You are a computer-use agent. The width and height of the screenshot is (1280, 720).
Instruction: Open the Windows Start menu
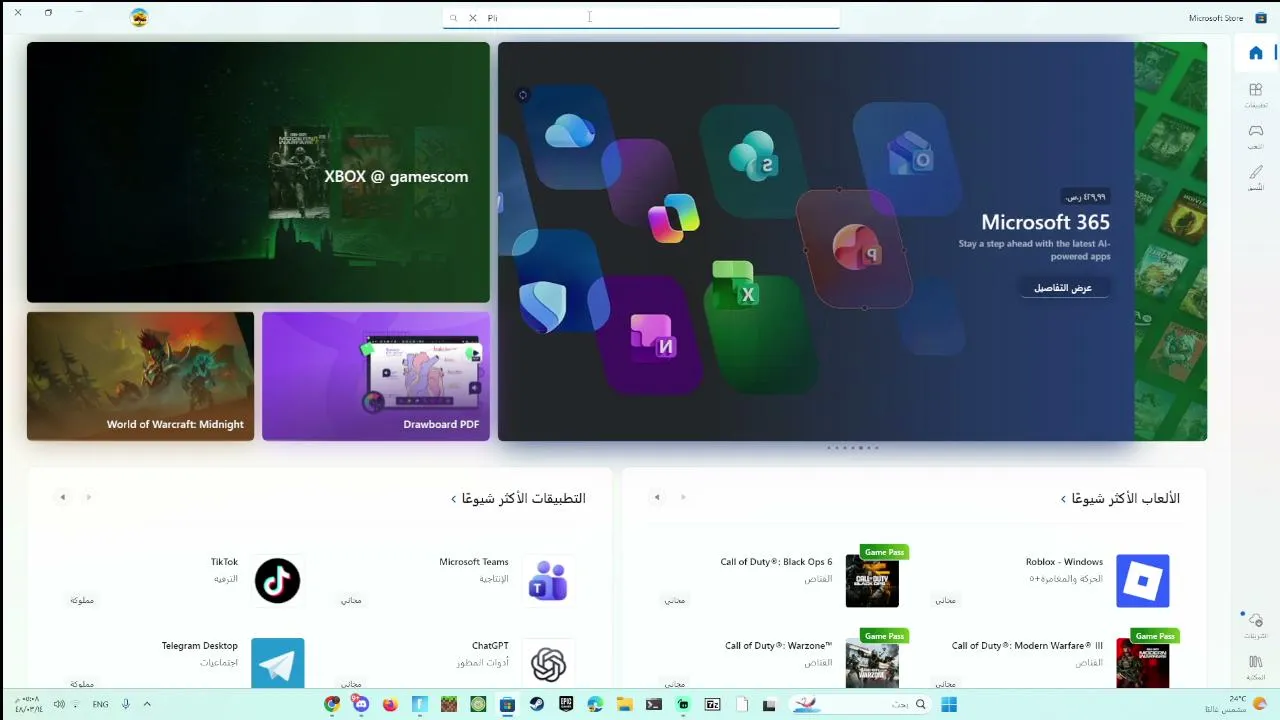click(949, 704)
